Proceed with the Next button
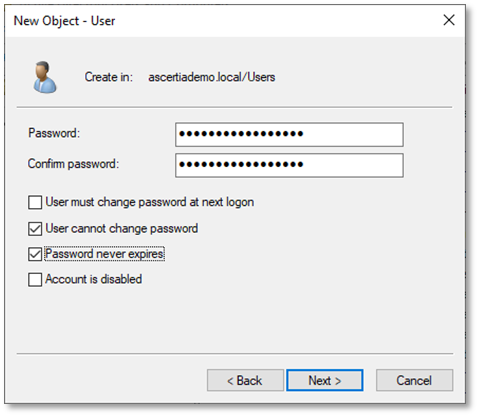The width and height of the screenshot is (478, 416). (325, 380)
